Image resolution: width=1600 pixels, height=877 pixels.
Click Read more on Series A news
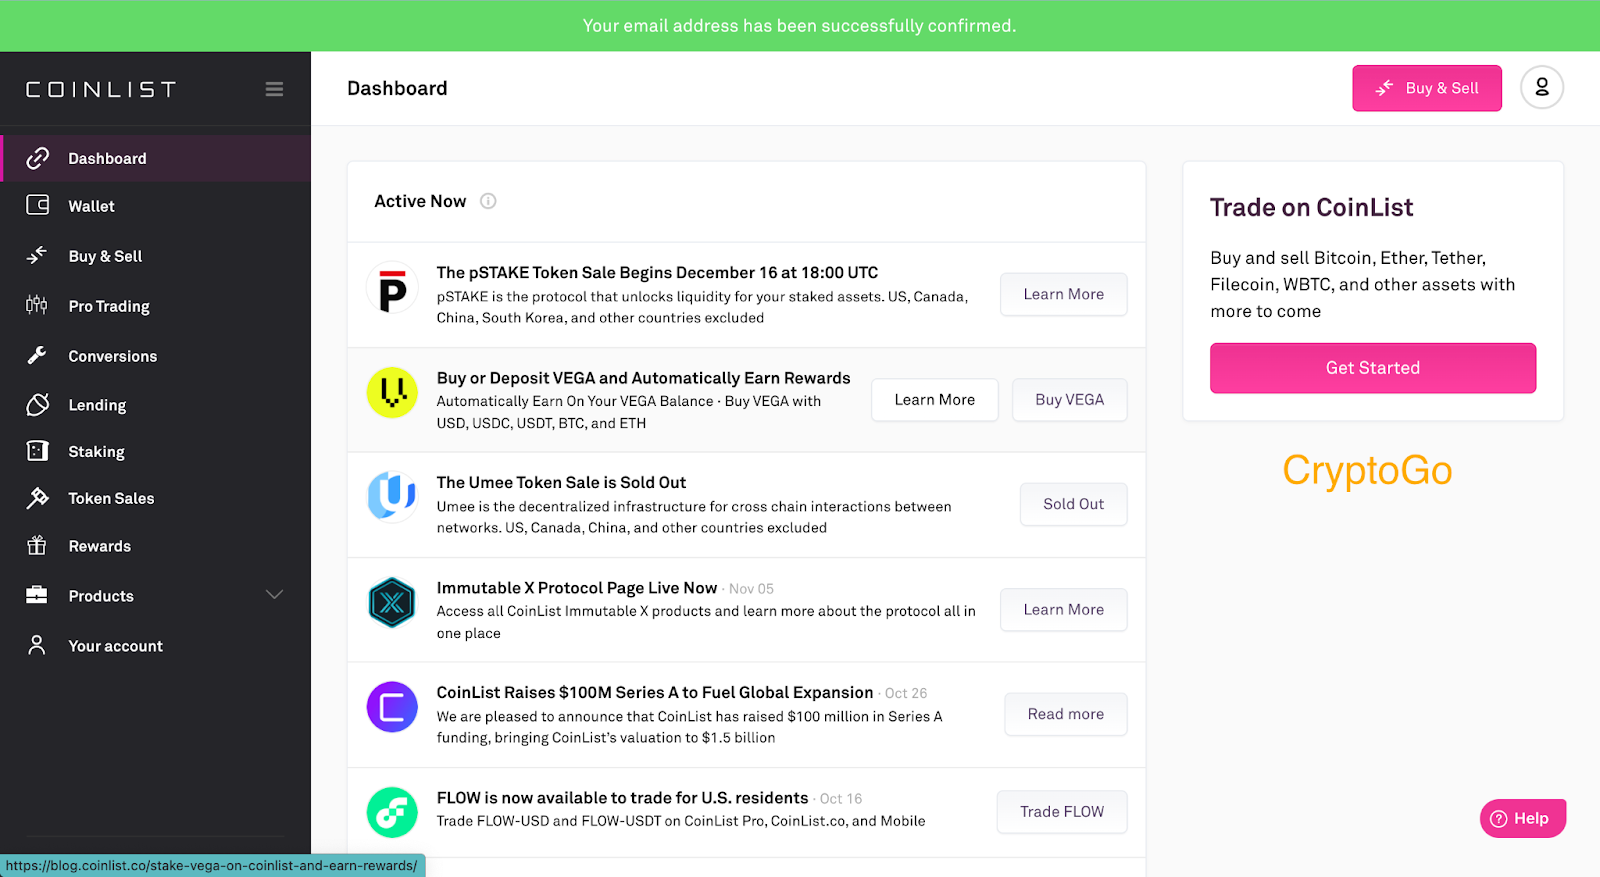(1066, 714)
